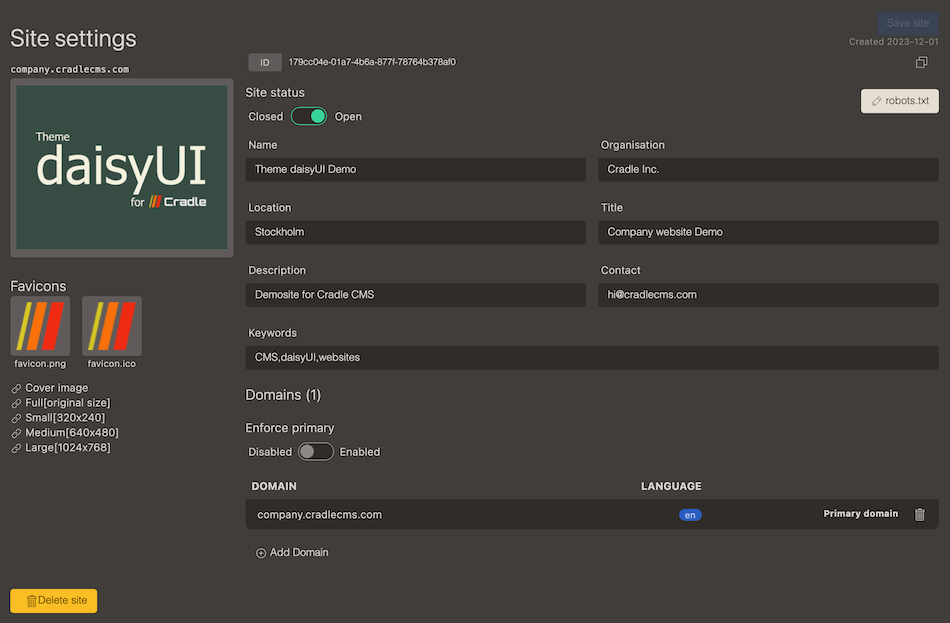
Task: Click the Save site button
Action: (908, 23)
